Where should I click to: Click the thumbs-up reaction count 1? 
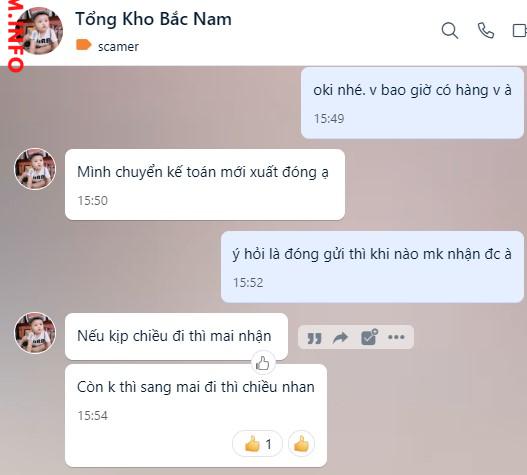click(x=257, y=444)
